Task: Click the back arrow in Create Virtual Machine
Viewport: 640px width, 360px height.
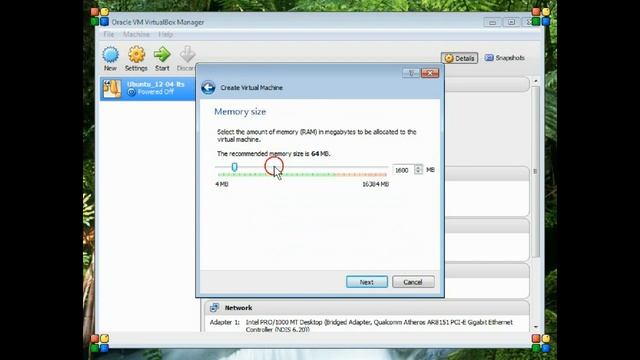Action: [x=208, y=87]
